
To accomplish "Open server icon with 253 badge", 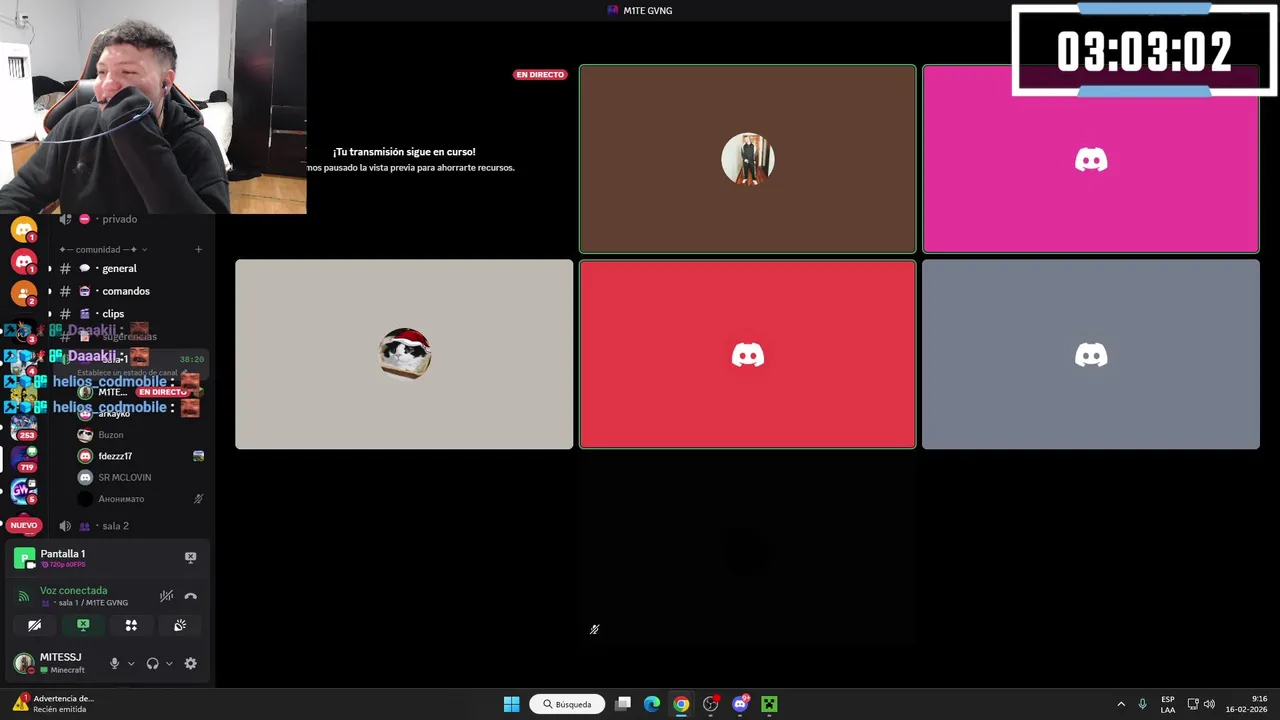I will (x=24, y=427).
